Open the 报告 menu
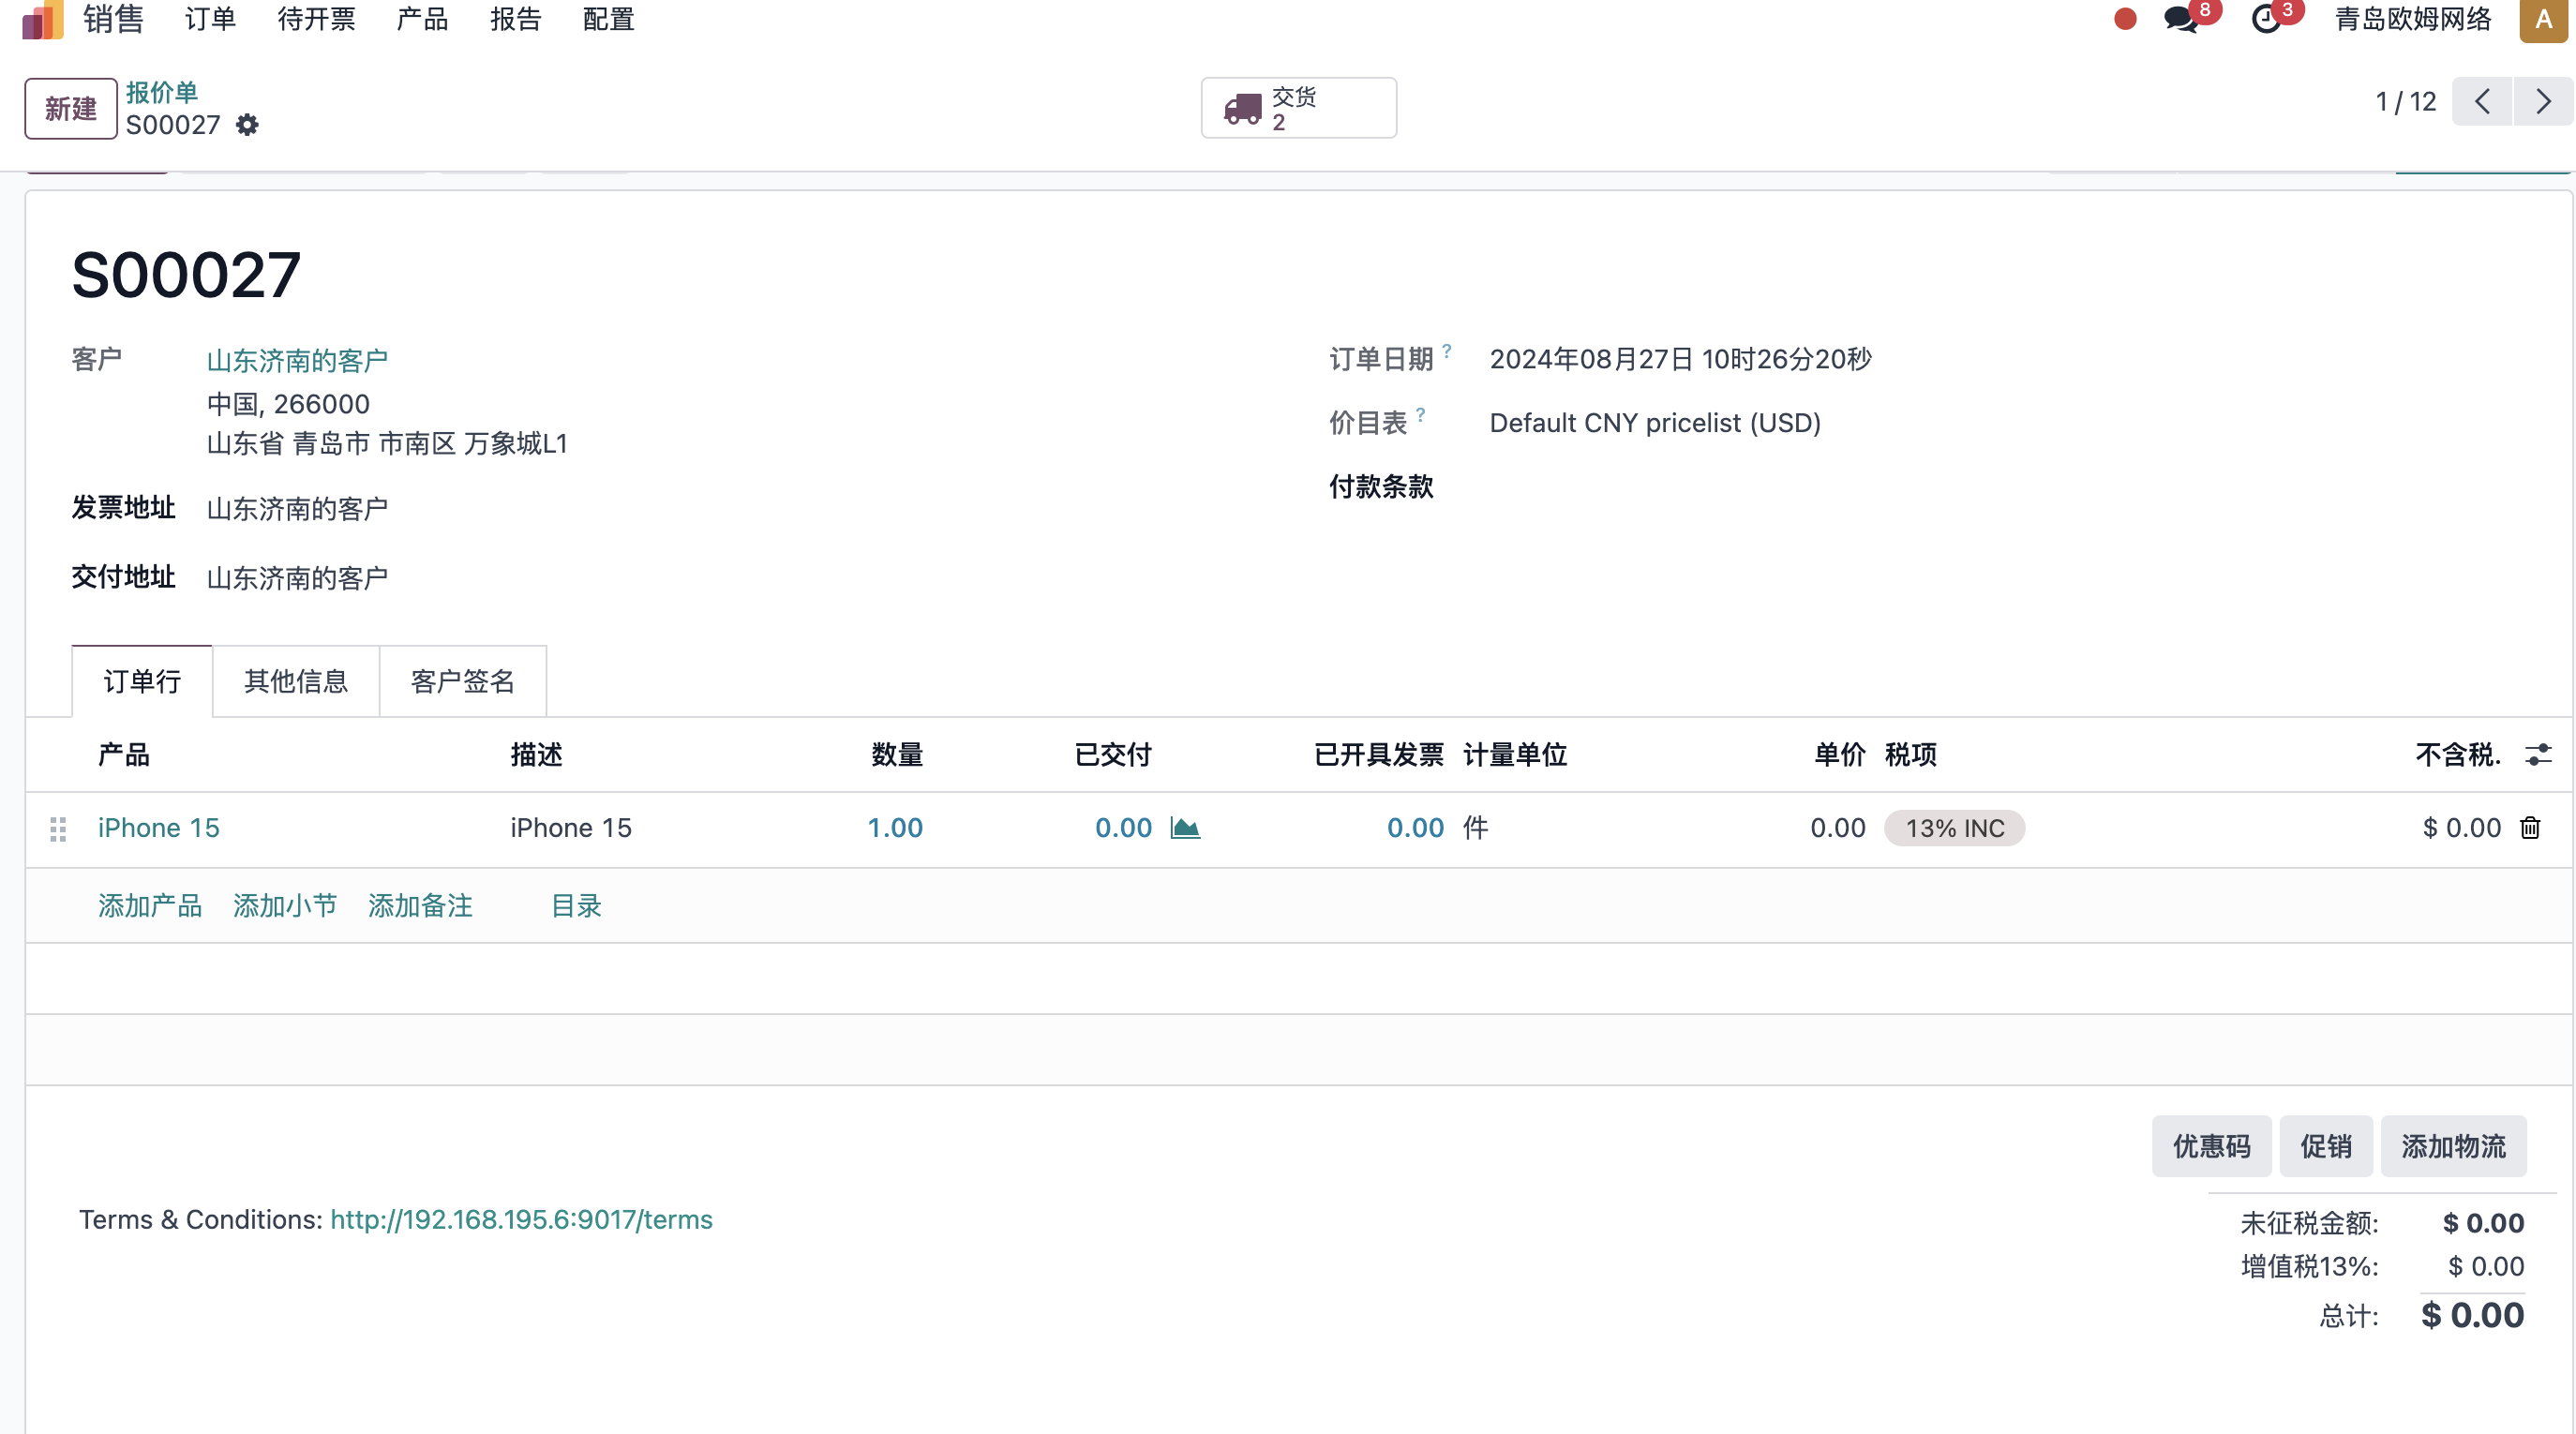2576x1434 pixels. [x=516, y=19]
